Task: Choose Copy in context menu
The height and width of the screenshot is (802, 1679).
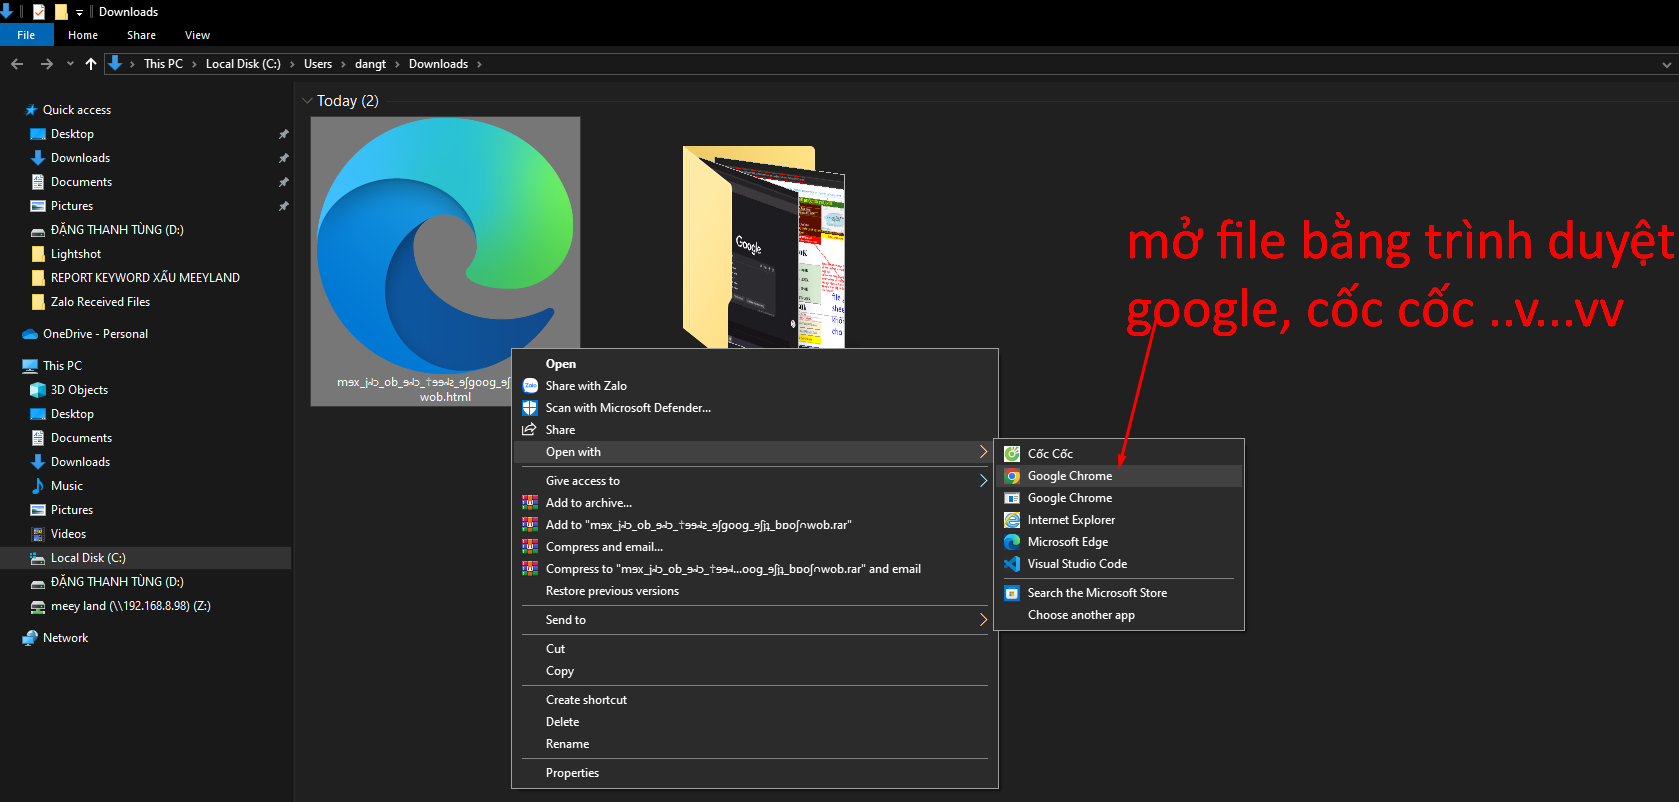Action: (755, 671)
